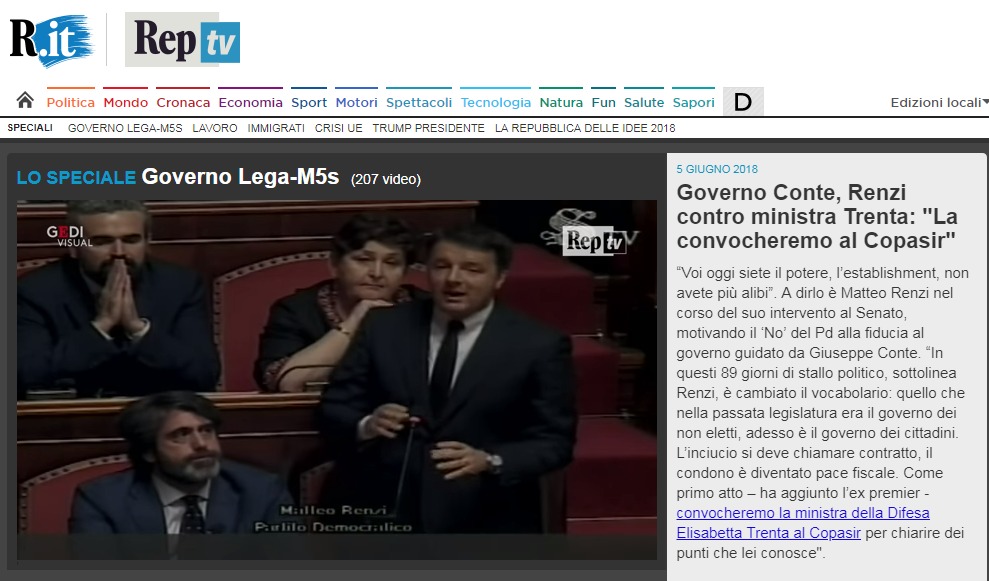This screenshot has height=581, width=989.
Task: Open the D magazine icon
Action: pyautogui.click(x=743, y=102)
